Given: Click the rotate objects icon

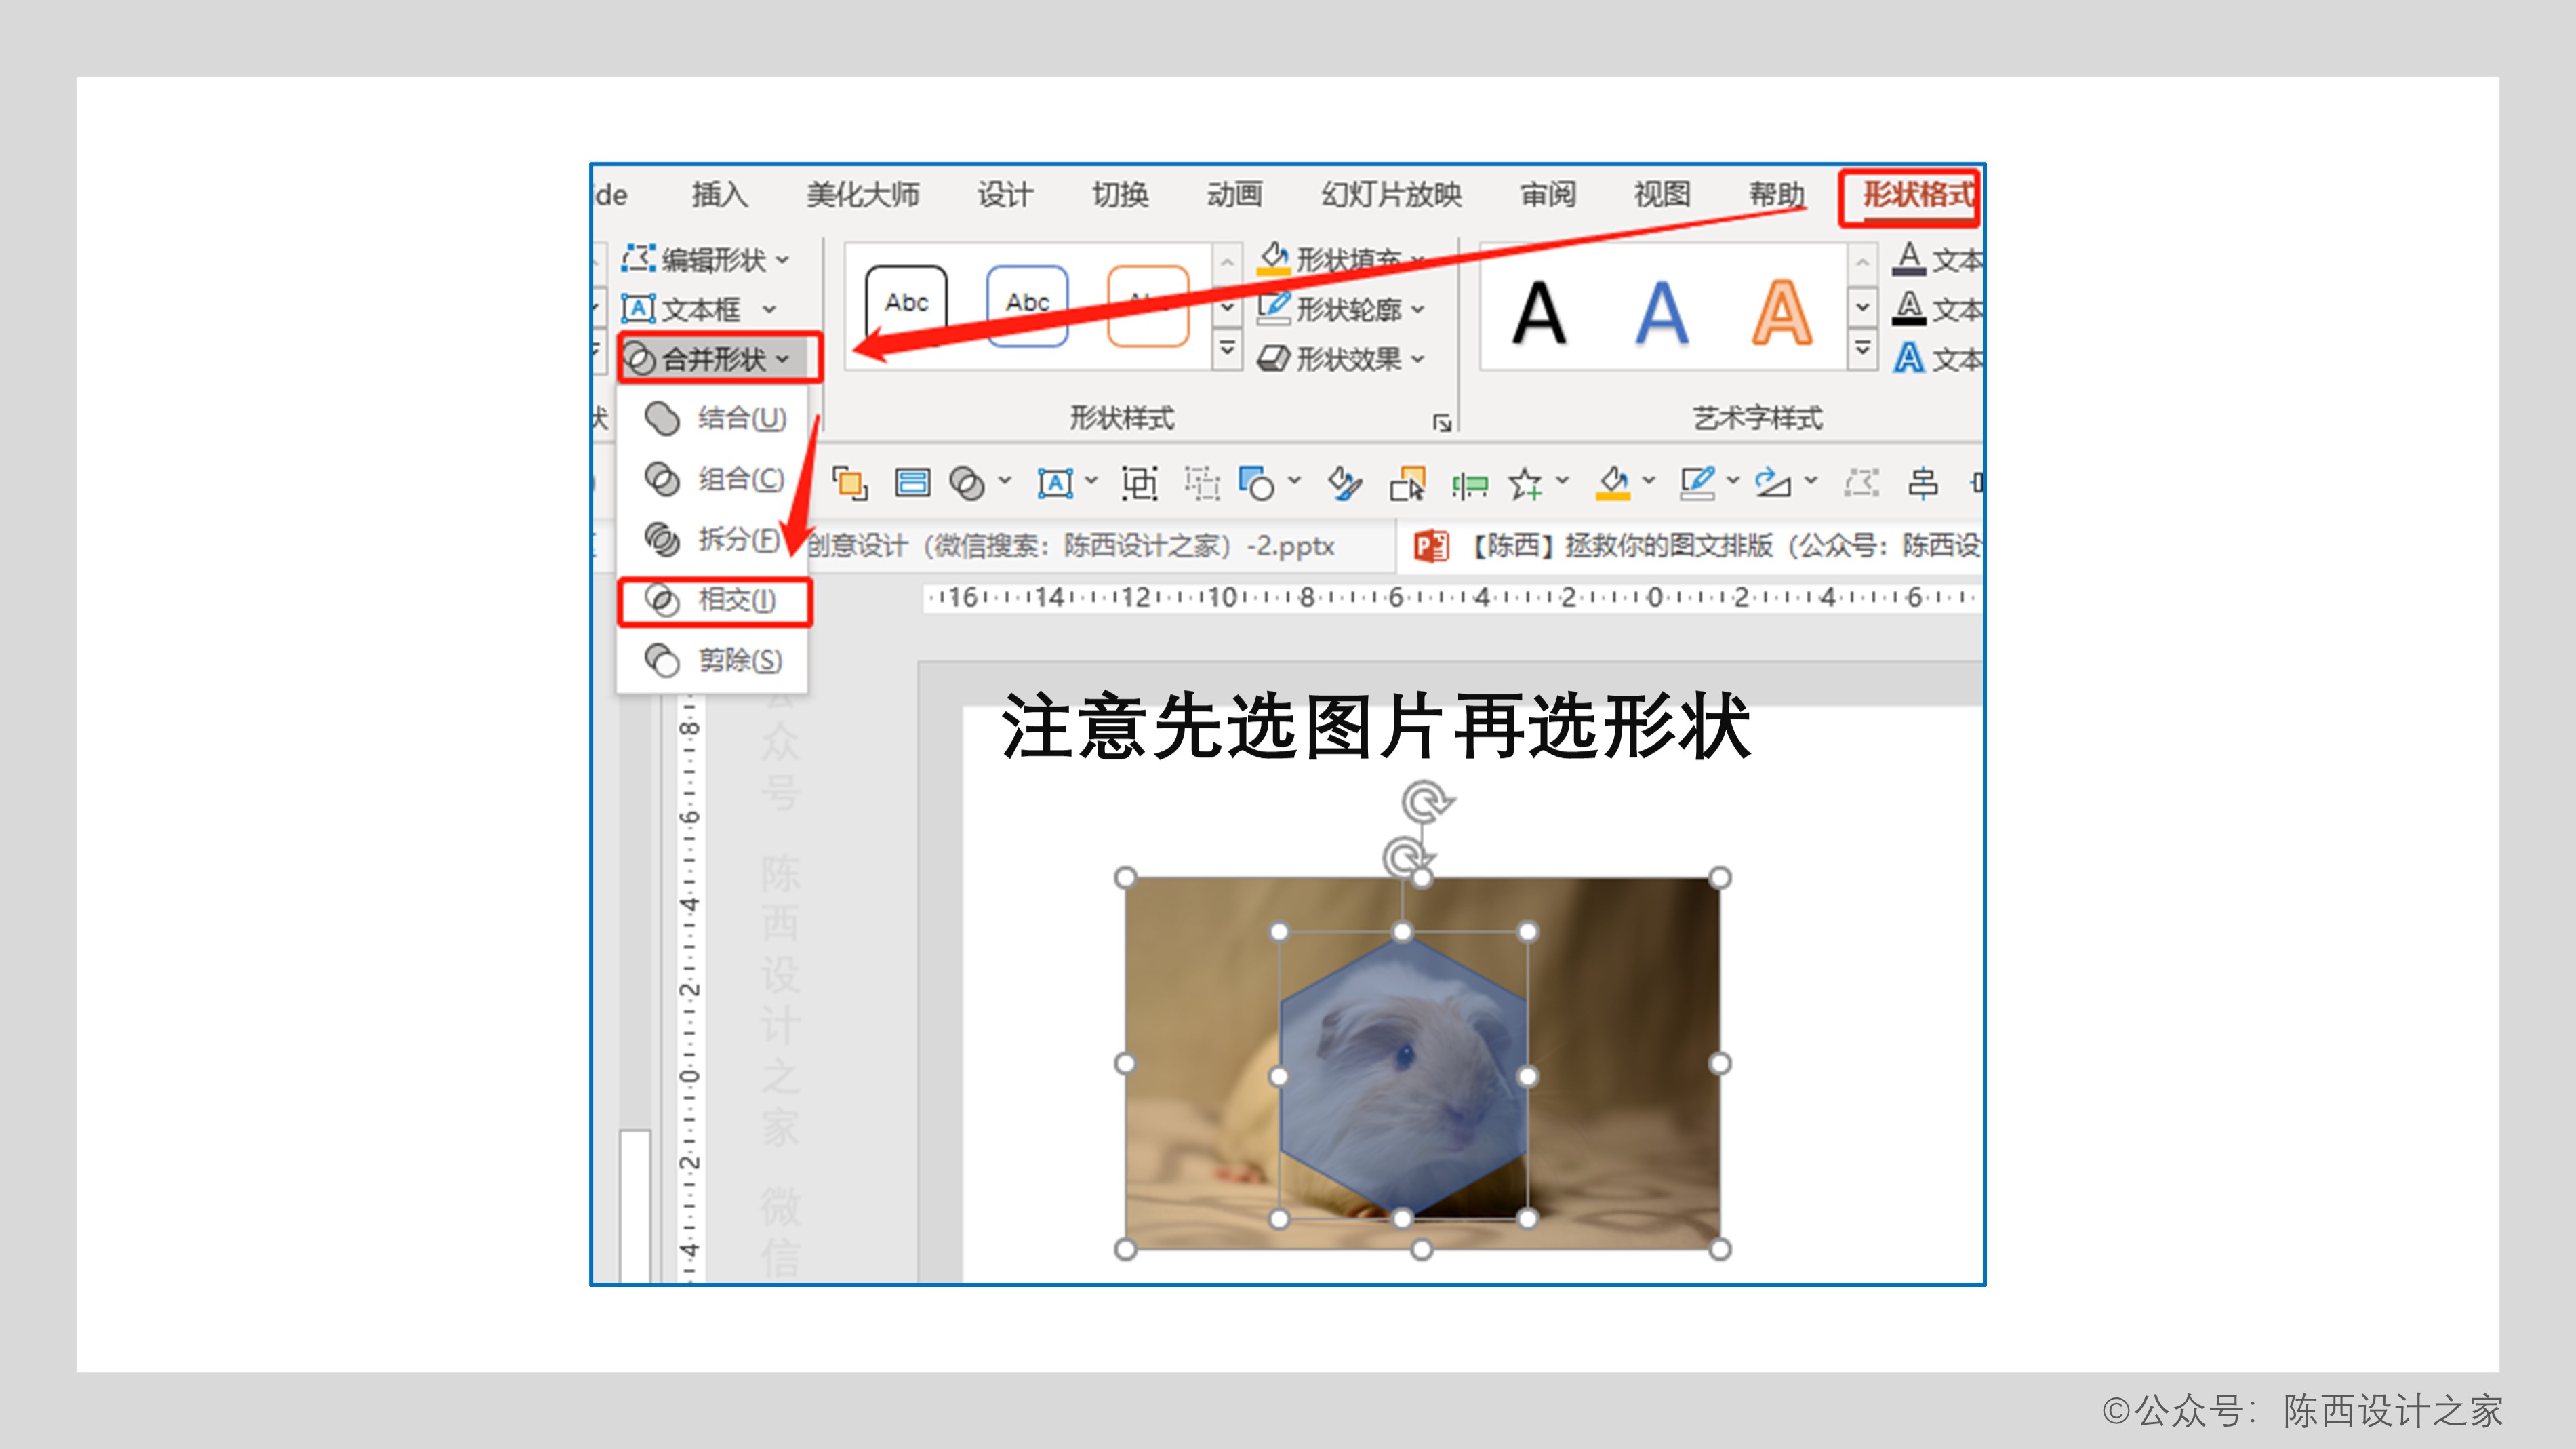Looking at the screenshot, I should pyautogui.click(x=1773, y=483).
